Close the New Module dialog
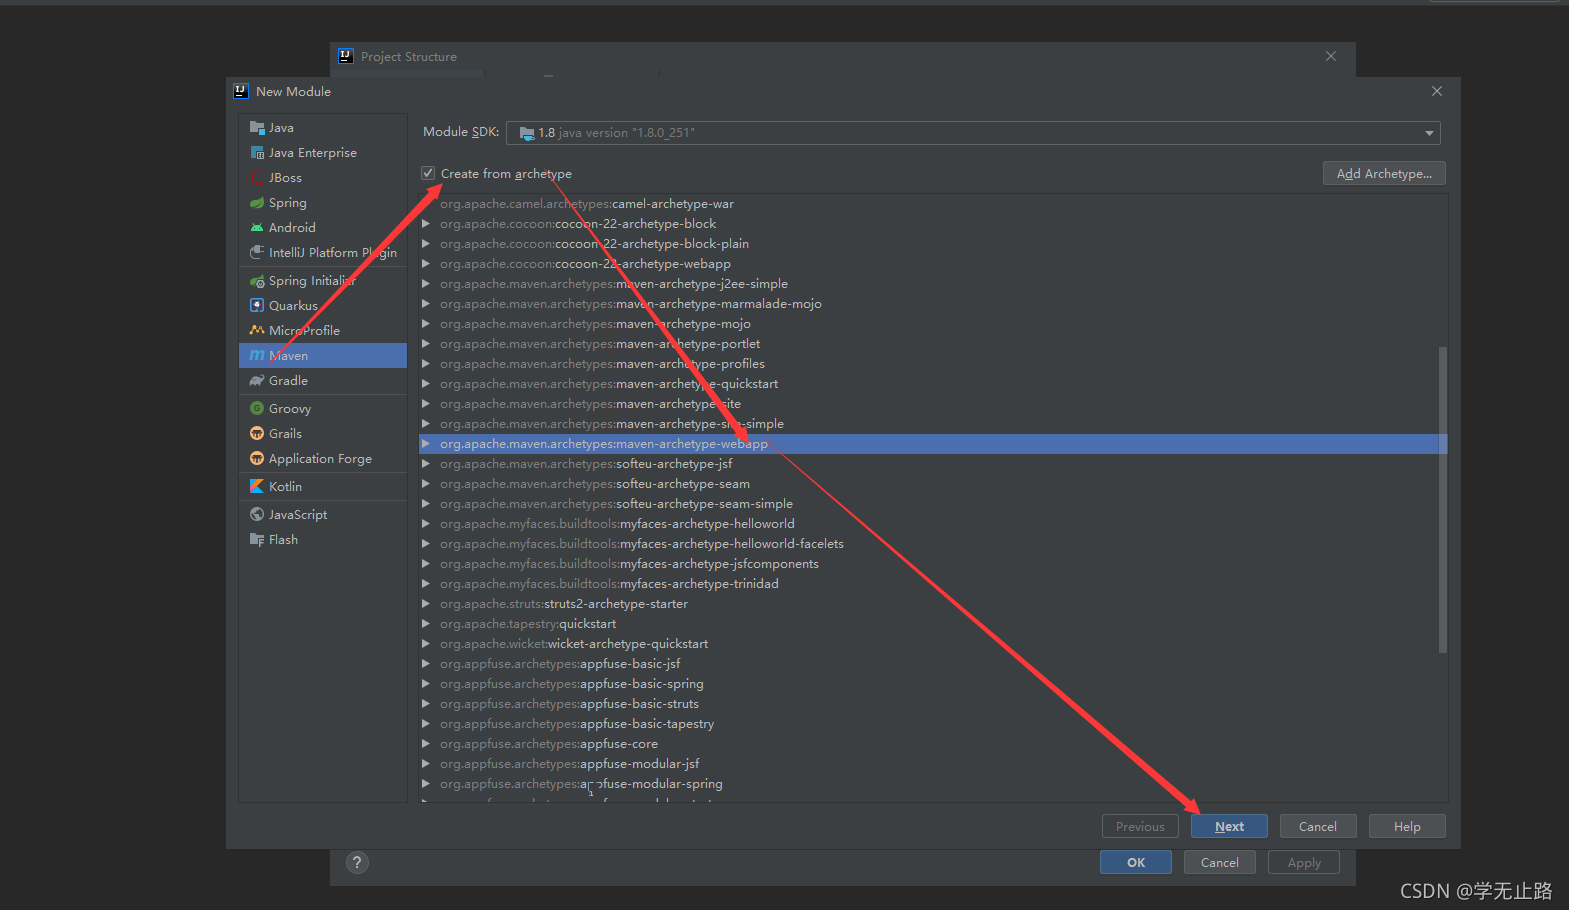Image resolution: width=1569 pixels, height=910 pixels. (x=1437, y=91)
